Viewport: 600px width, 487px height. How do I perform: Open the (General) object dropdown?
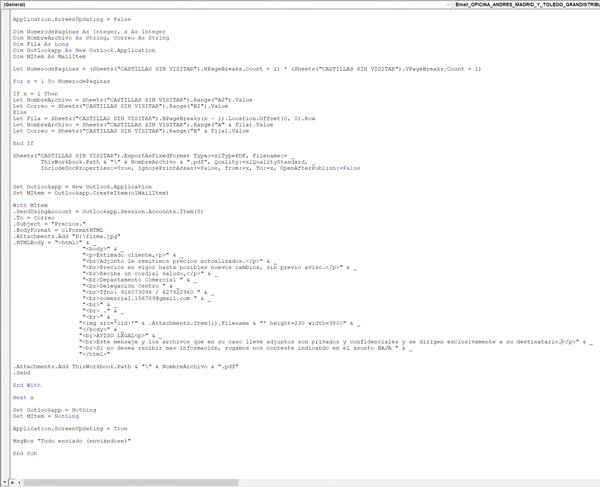[227, 5]
